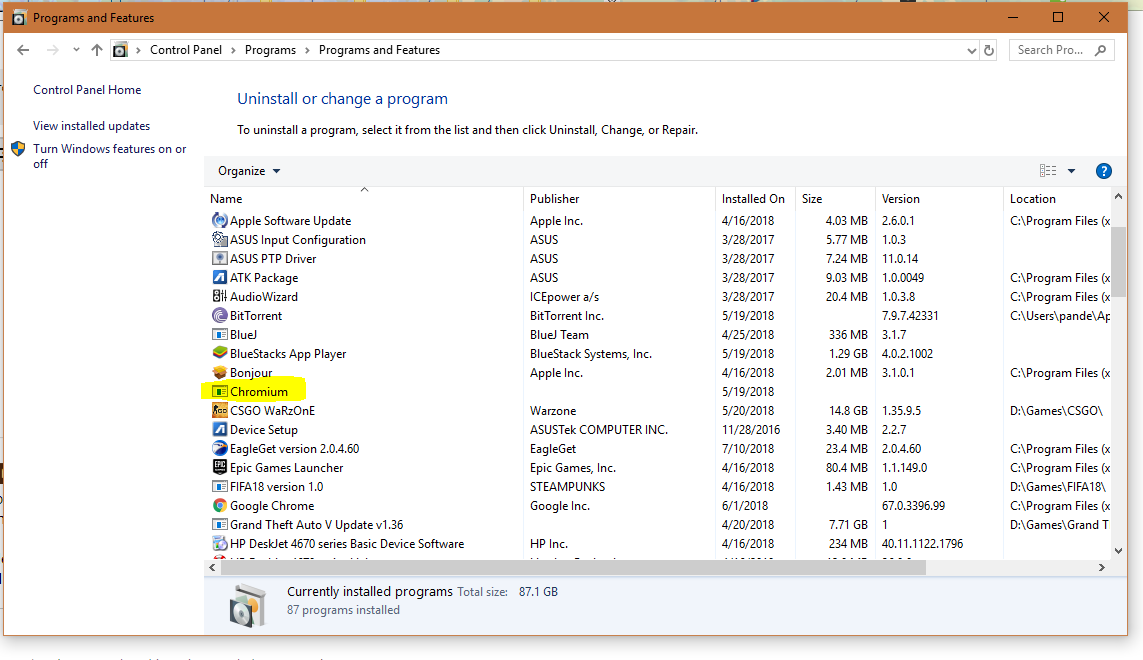Click the Apple Software Update icon
The height and width of the screenshot is (660, 1143).
(219, 221)
